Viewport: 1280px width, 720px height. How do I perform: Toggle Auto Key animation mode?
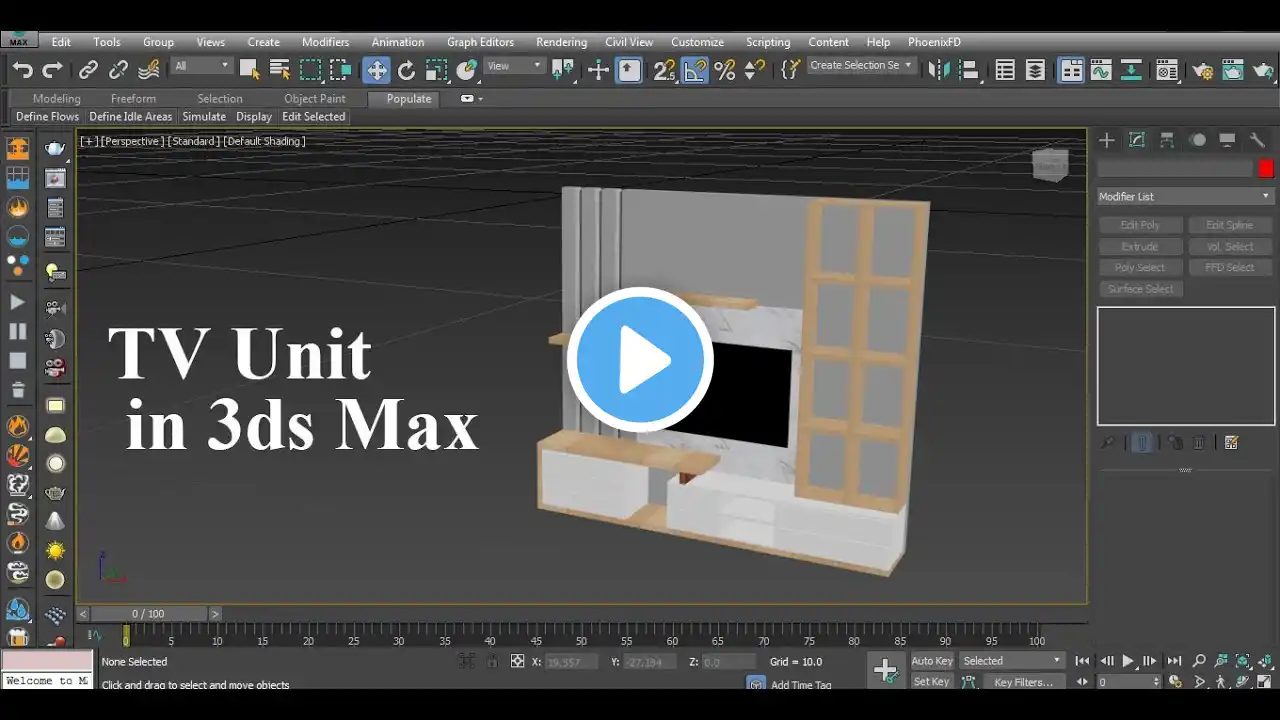932,661
